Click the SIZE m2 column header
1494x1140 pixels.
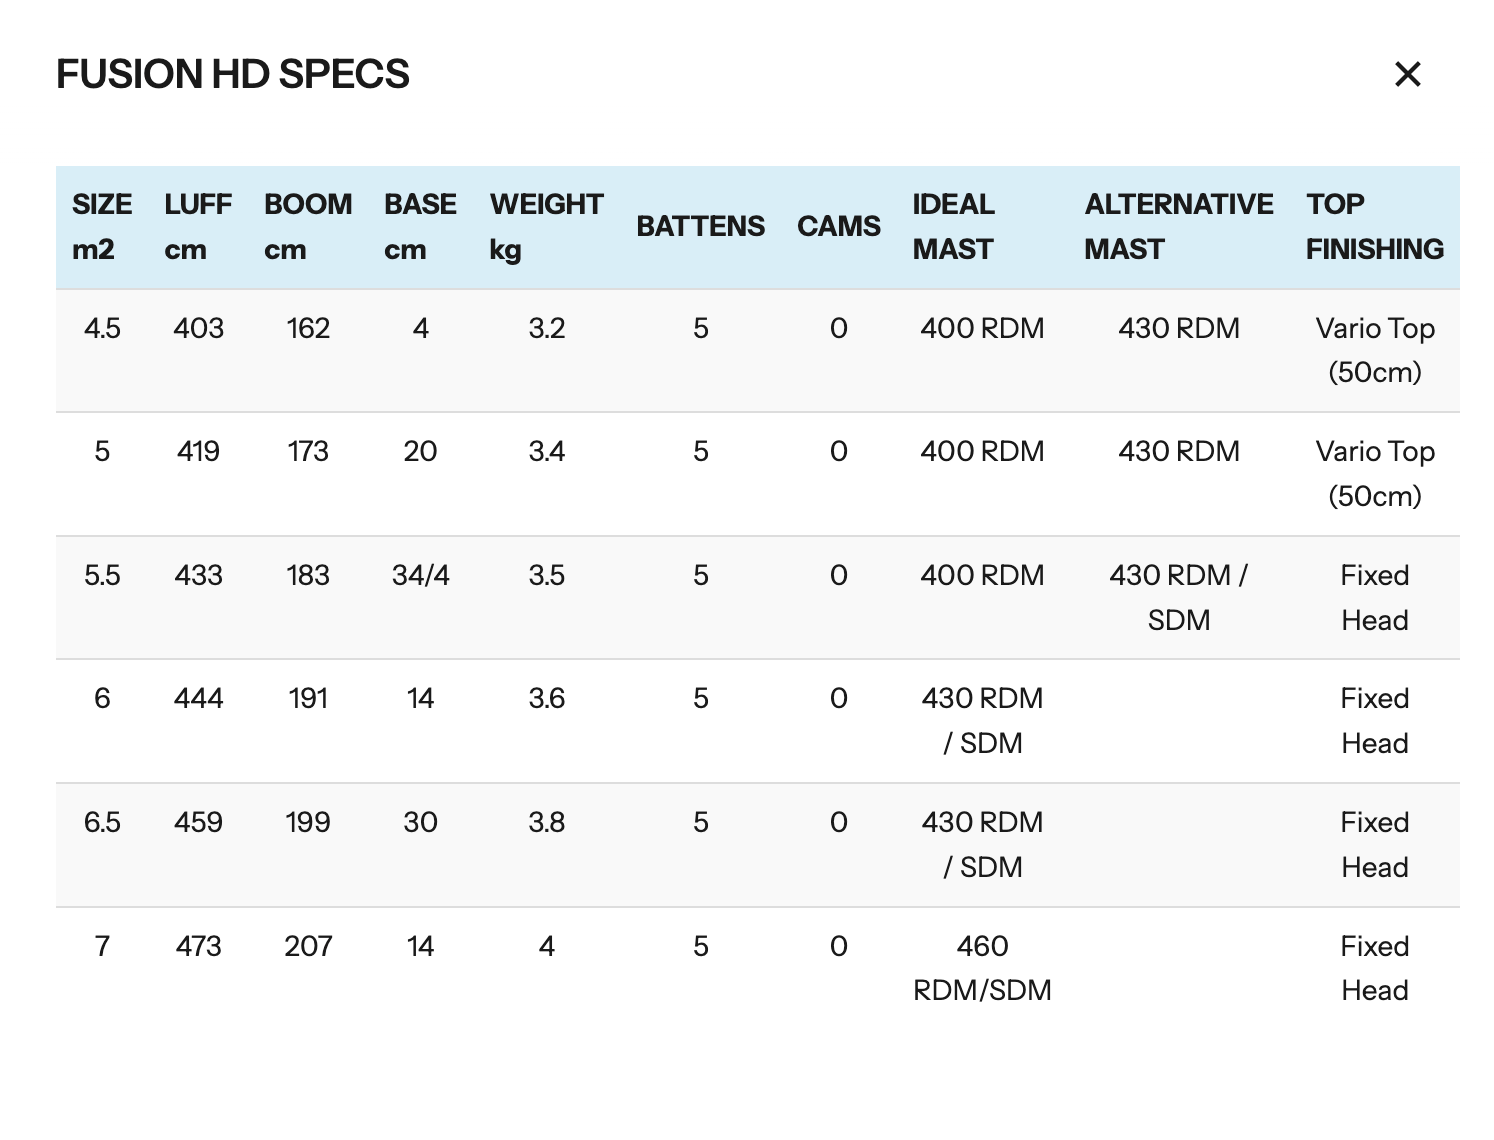coord(101,227)
